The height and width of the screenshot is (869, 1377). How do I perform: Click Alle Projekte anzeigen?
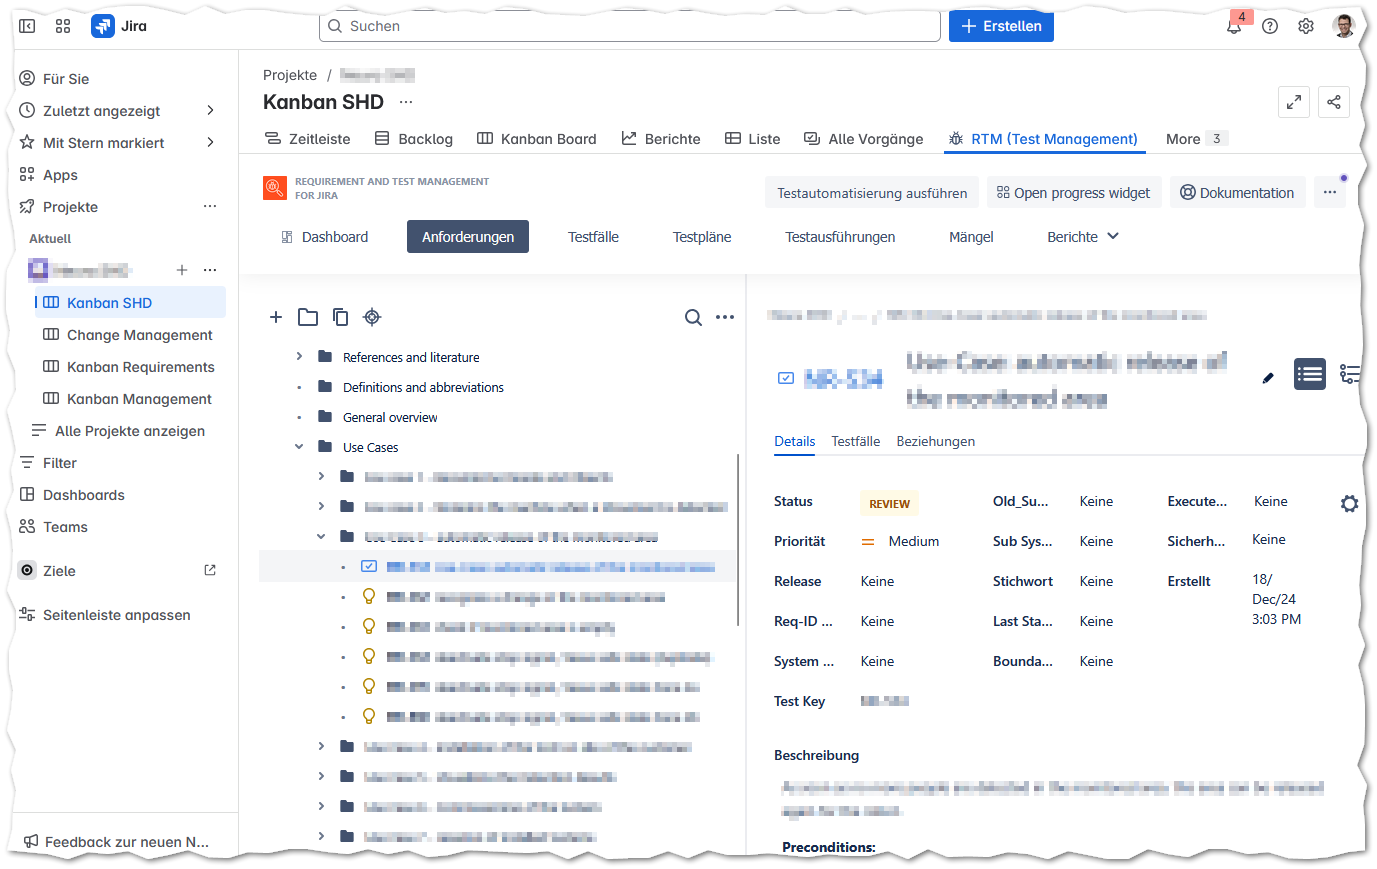(x=118, y=431)
